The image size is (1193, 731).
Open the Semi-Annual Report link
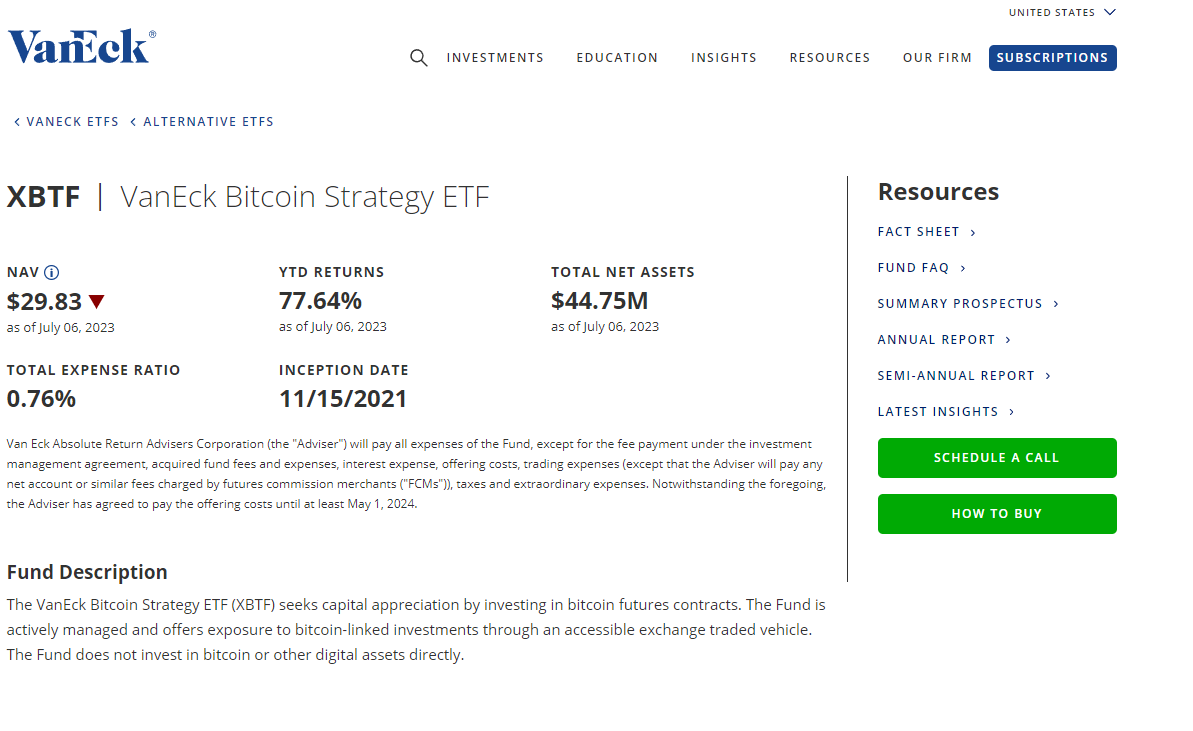964,376
